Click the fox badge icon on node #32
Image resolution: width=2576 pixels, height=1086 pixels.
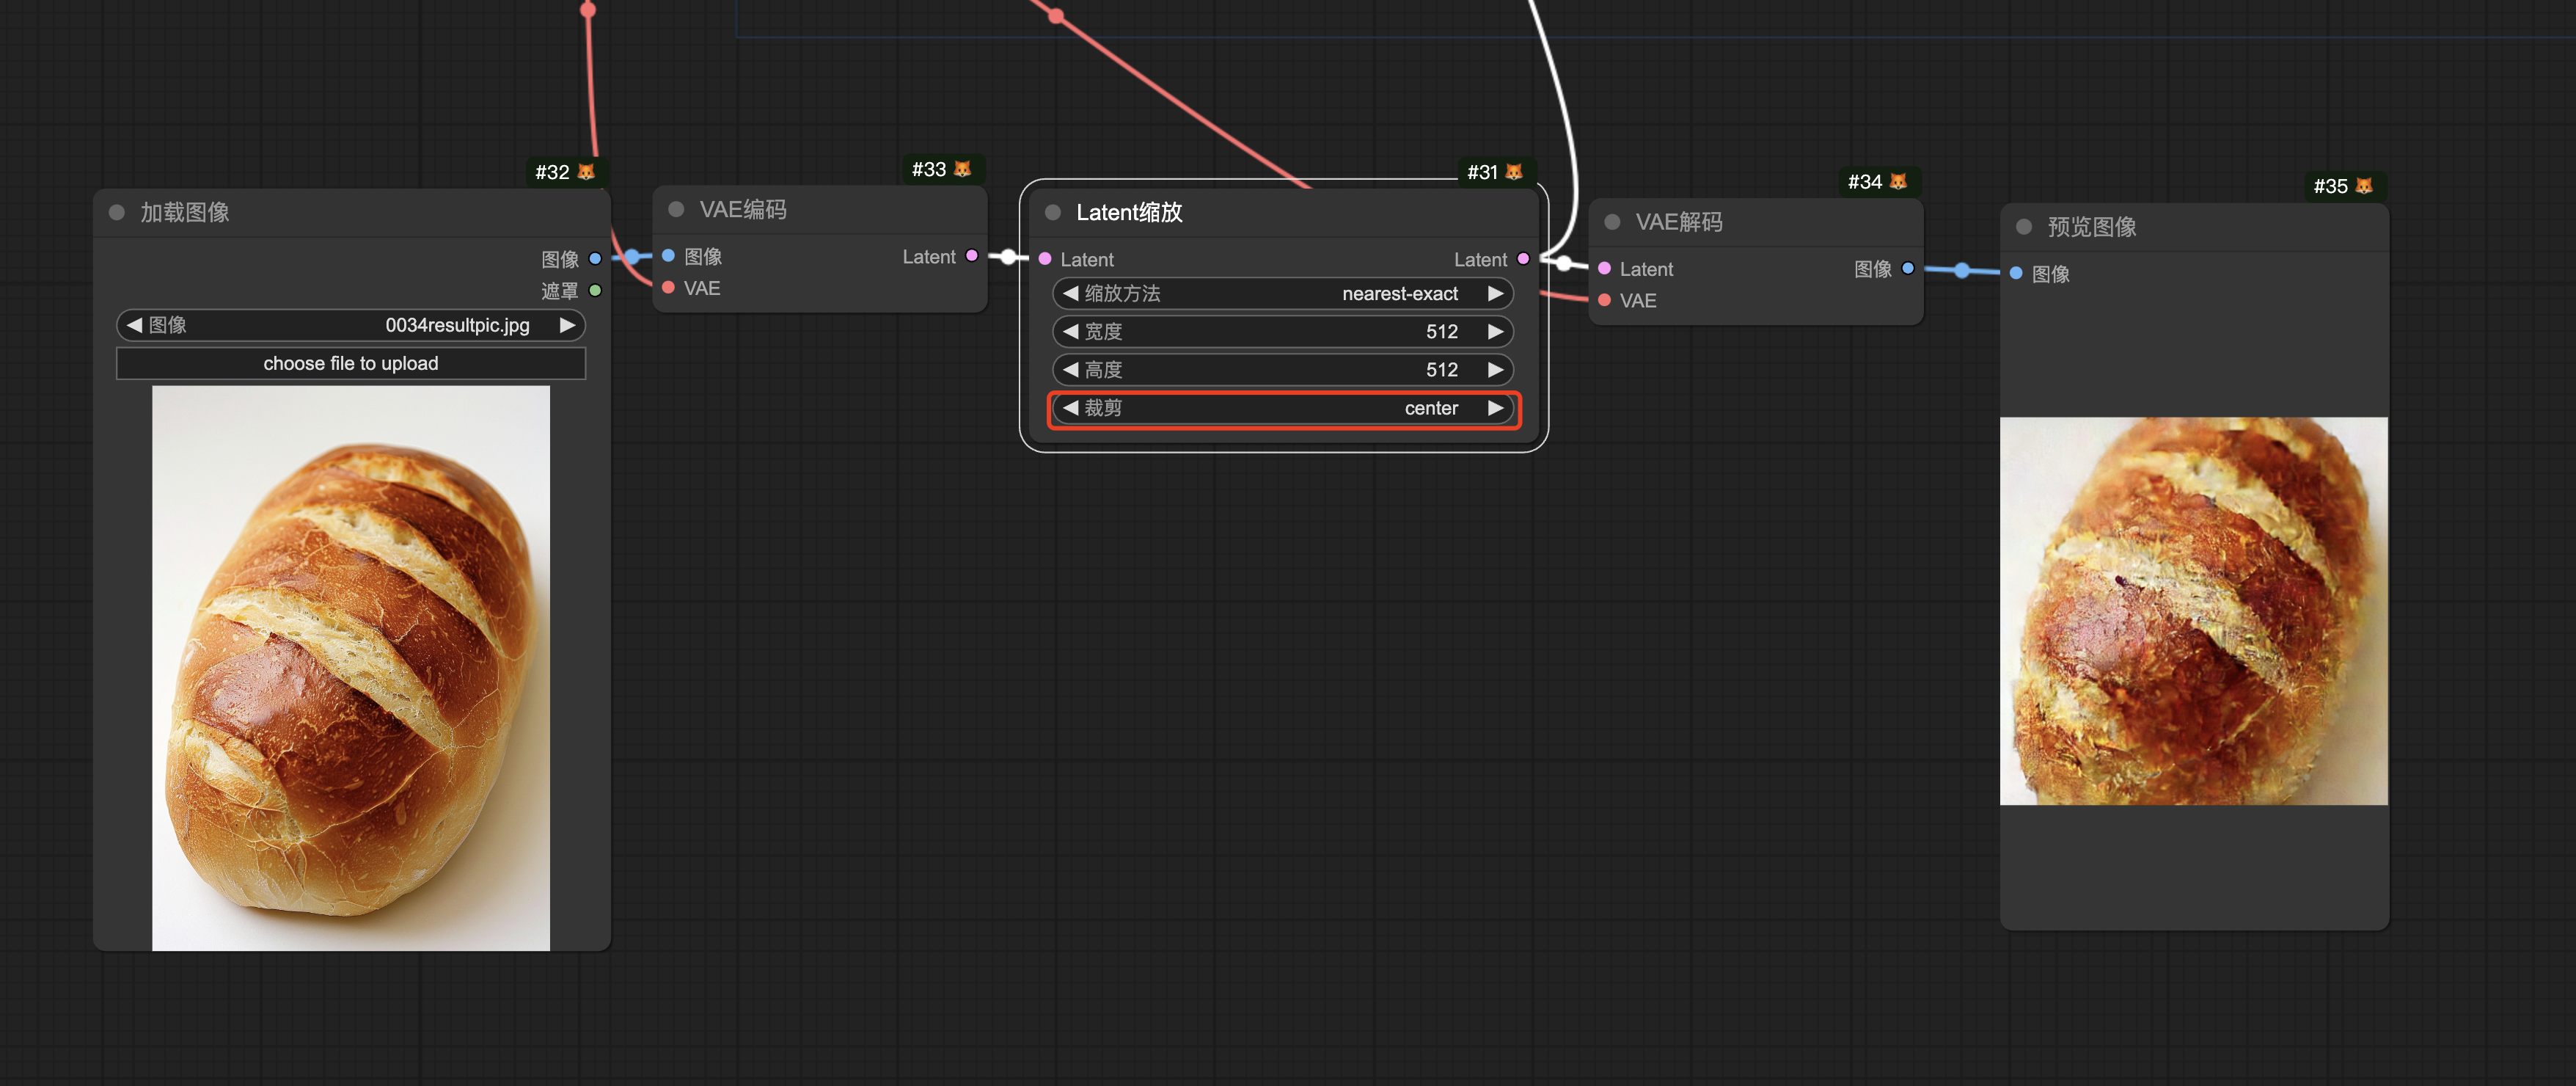(x=587, y=172)
